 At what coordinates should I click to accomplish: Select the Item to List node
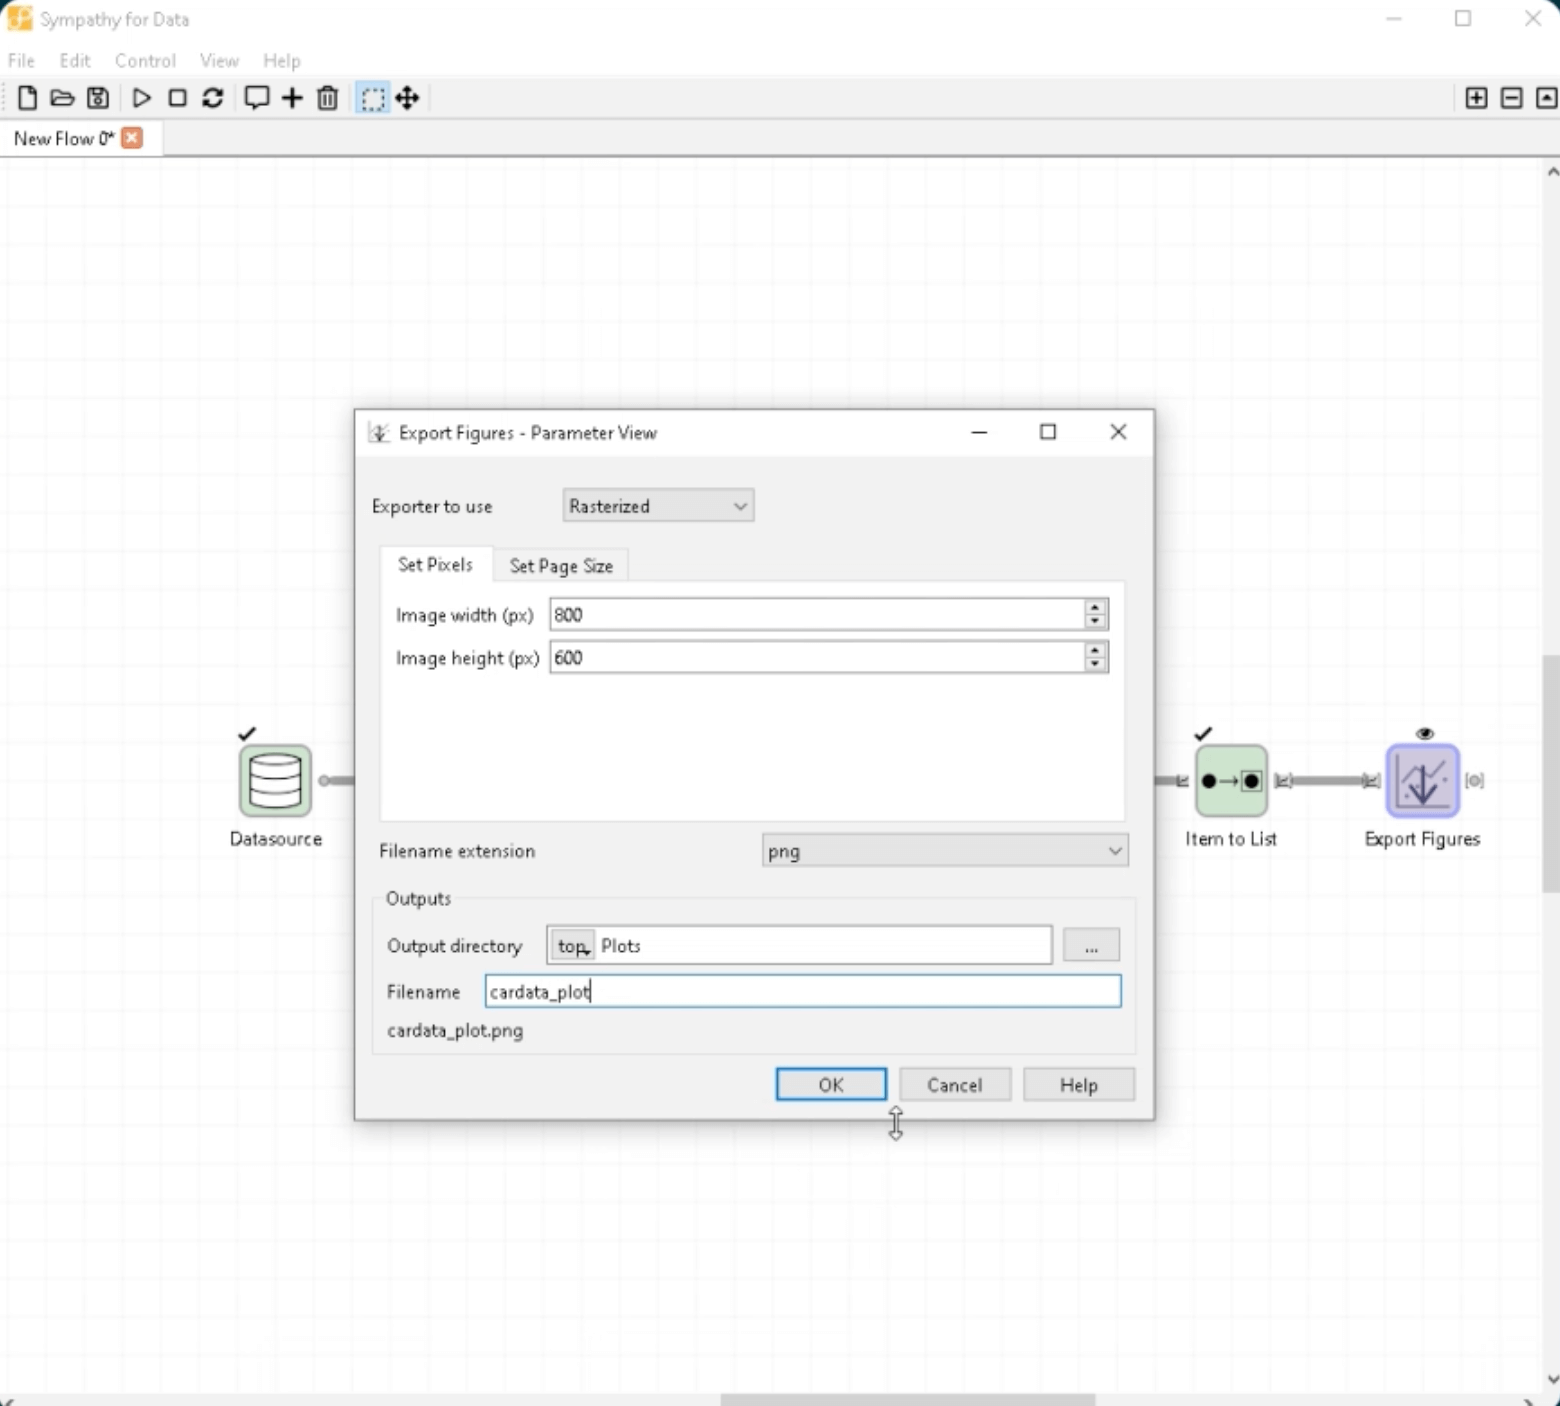click(1231, 781)
